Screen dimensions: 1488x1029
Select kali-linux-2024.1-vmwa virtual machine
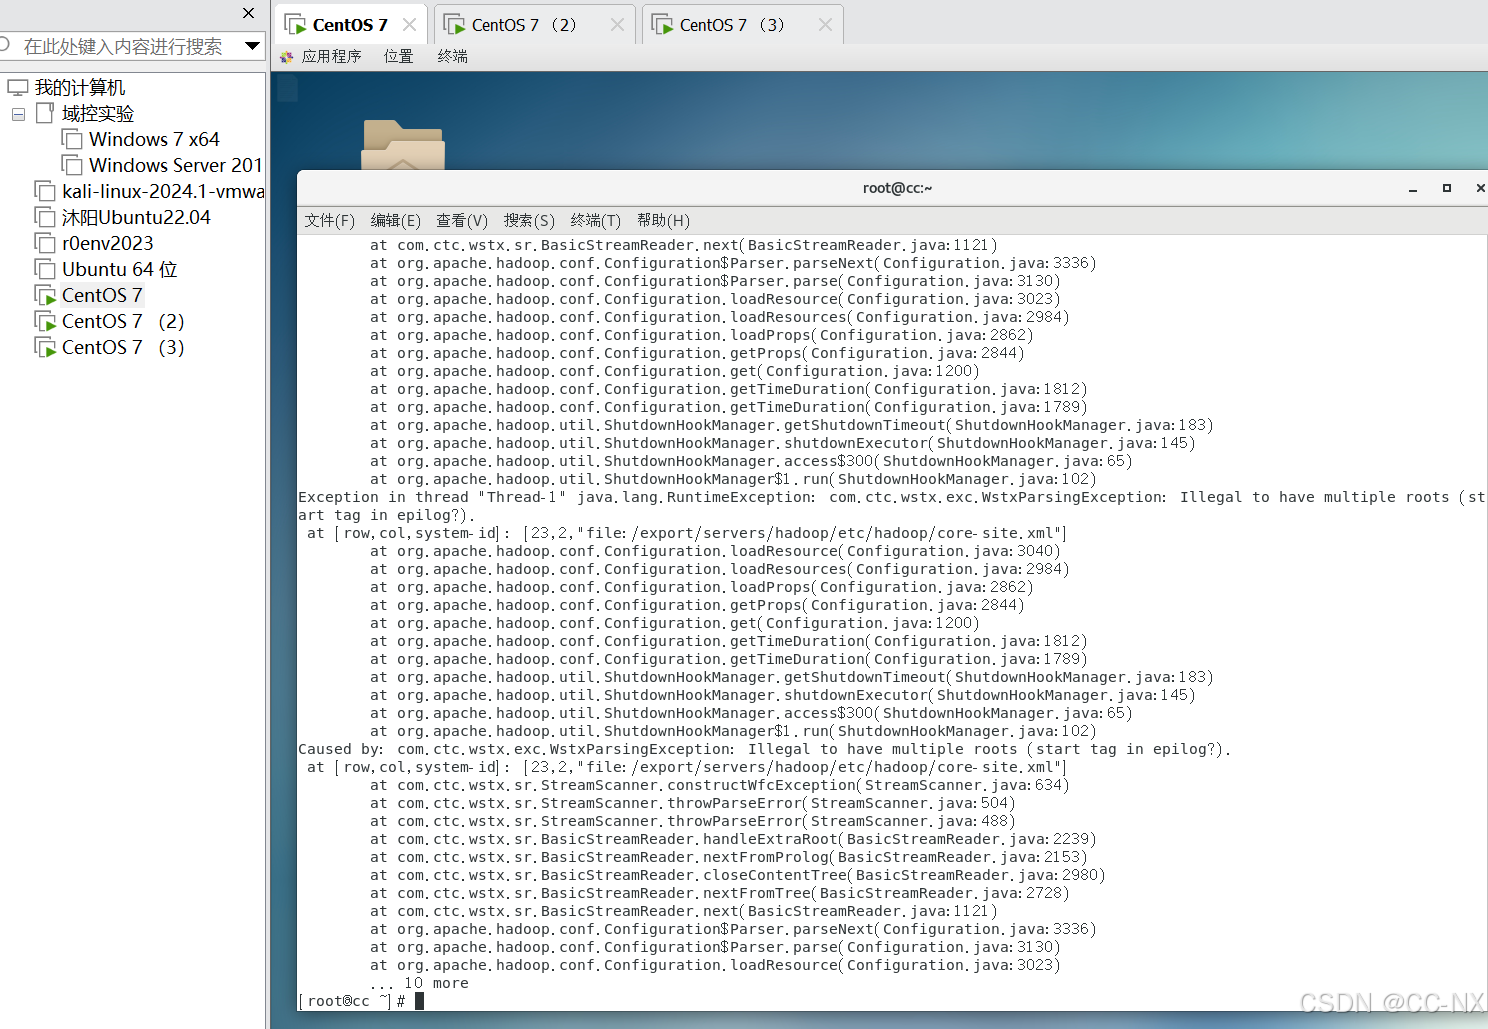pyautogui.click(x=163, y=192)
